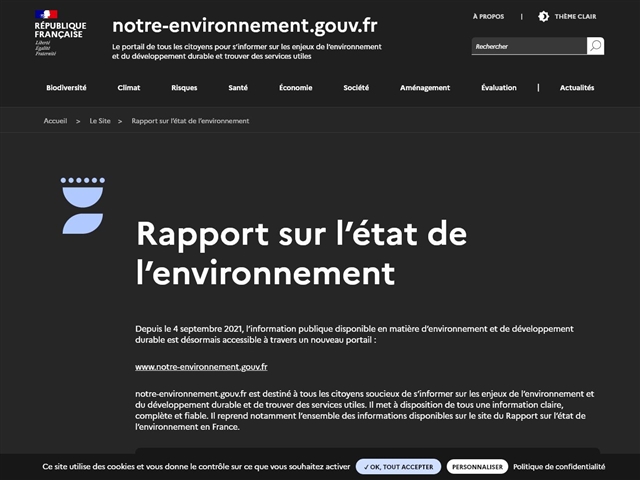
Task: Click the site tagline Le portail de tous
Action: pyautogui.click(x=247, y=51)
